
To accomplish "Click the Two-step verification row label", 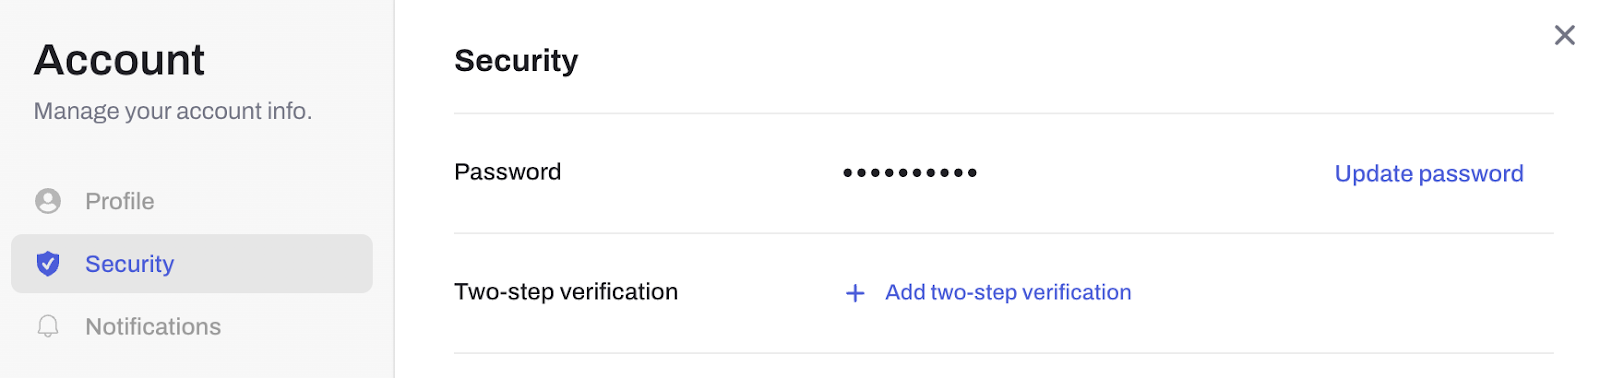I will [566, 292].
